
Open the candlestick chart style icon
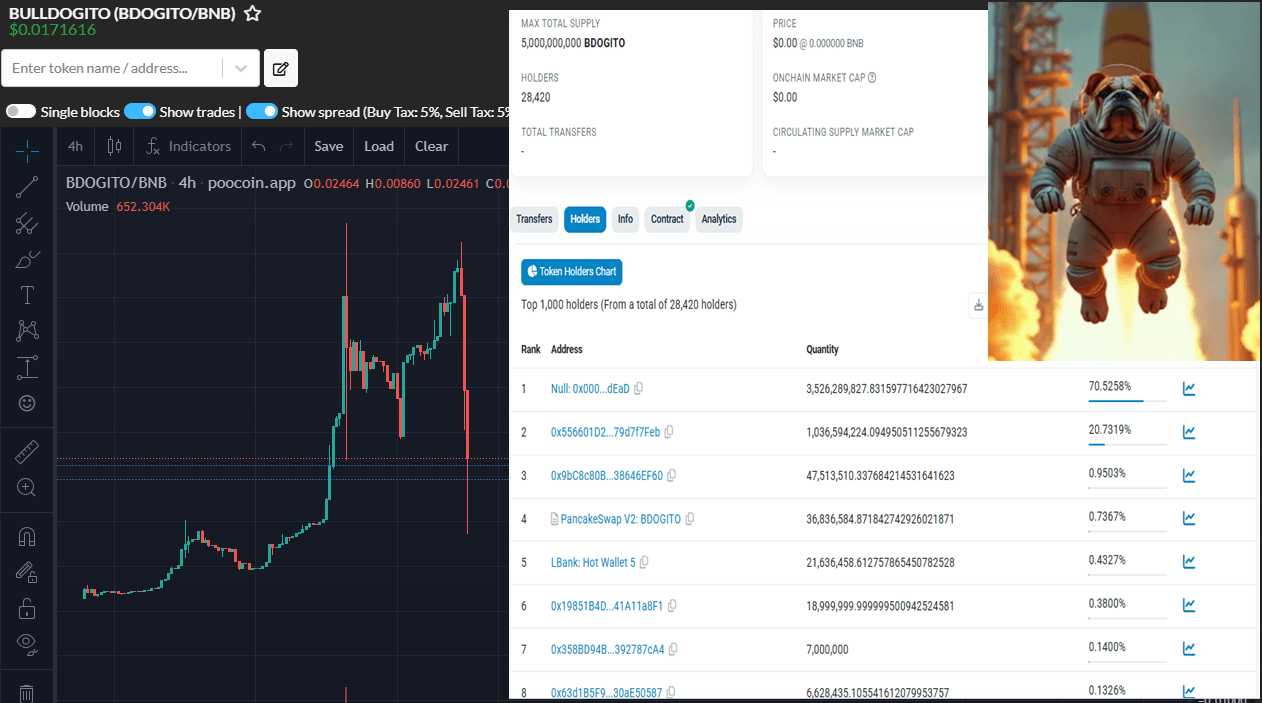[114, 146]
